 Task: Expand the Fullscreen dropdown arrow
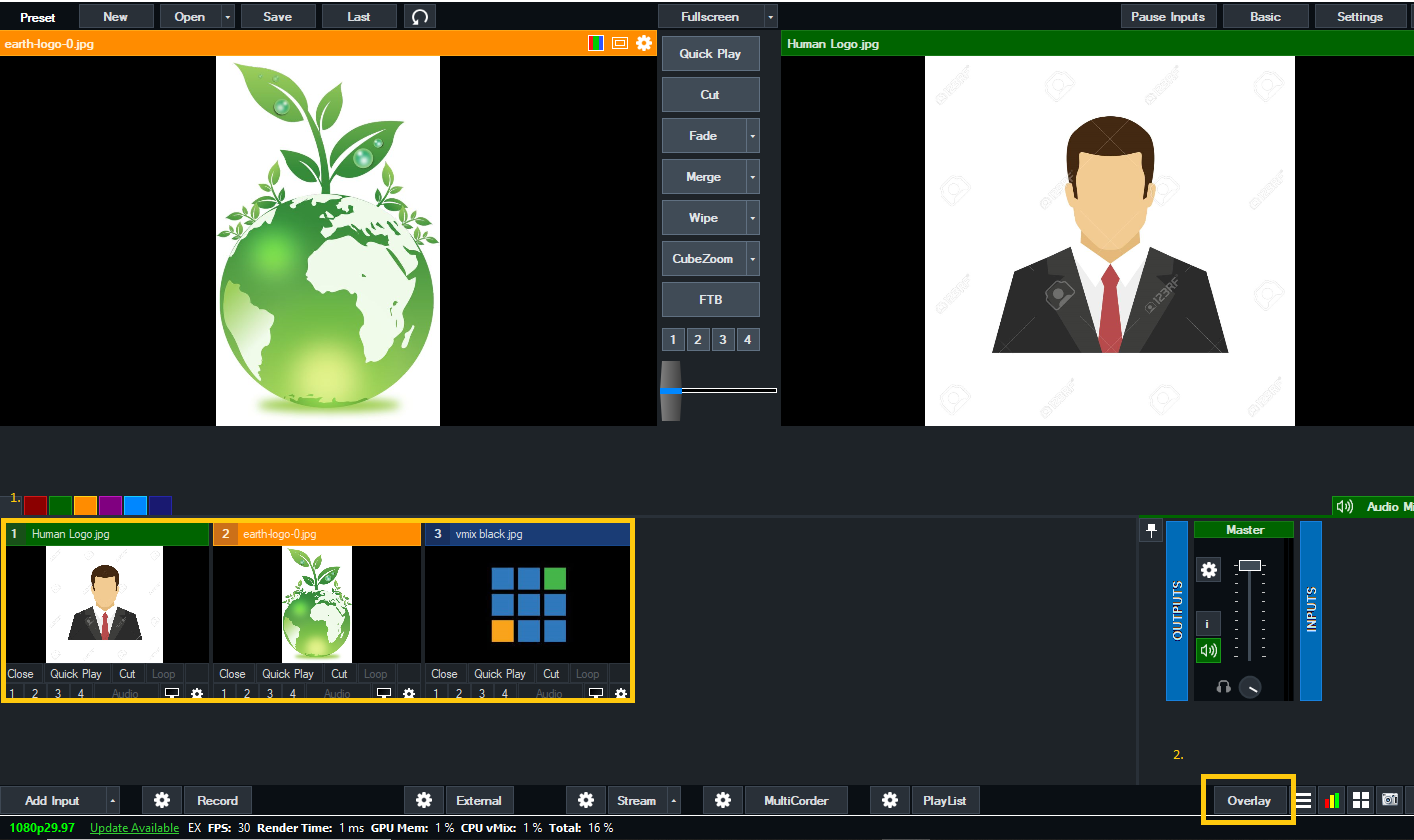pyautogui.click(x=770, y=16)
